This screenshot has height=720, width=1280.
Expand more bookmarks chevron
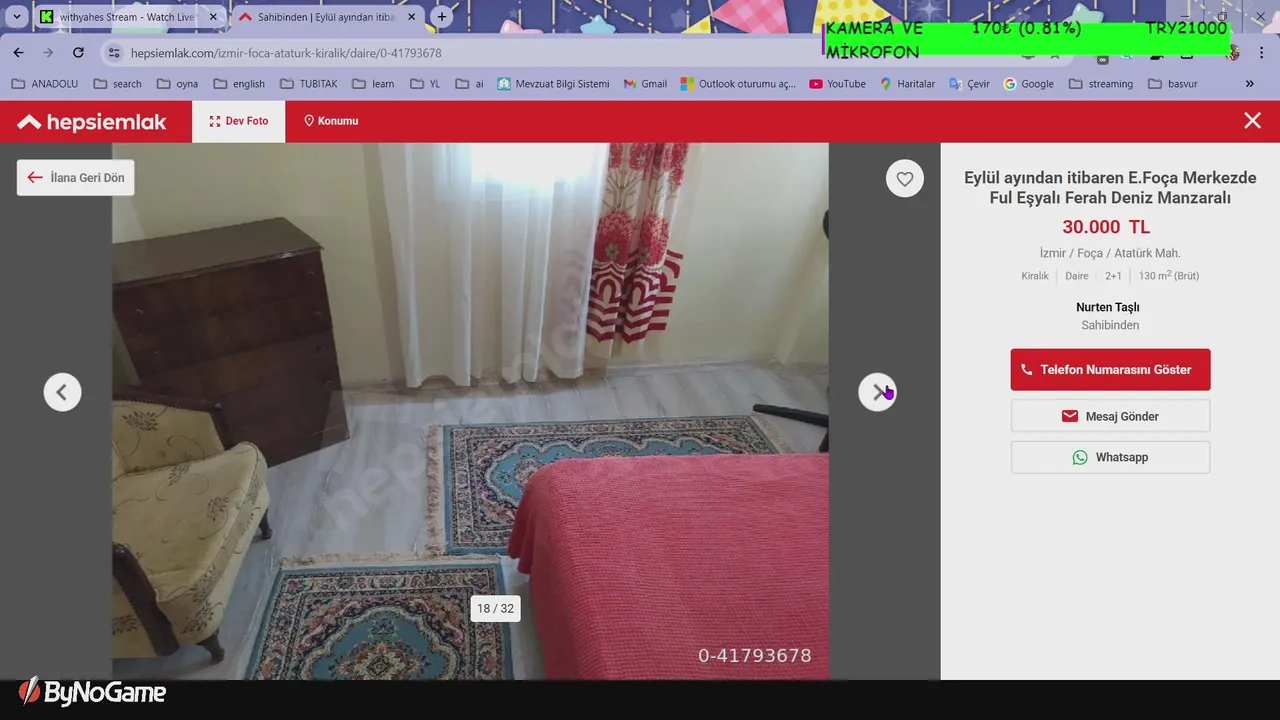(1249, 84)
